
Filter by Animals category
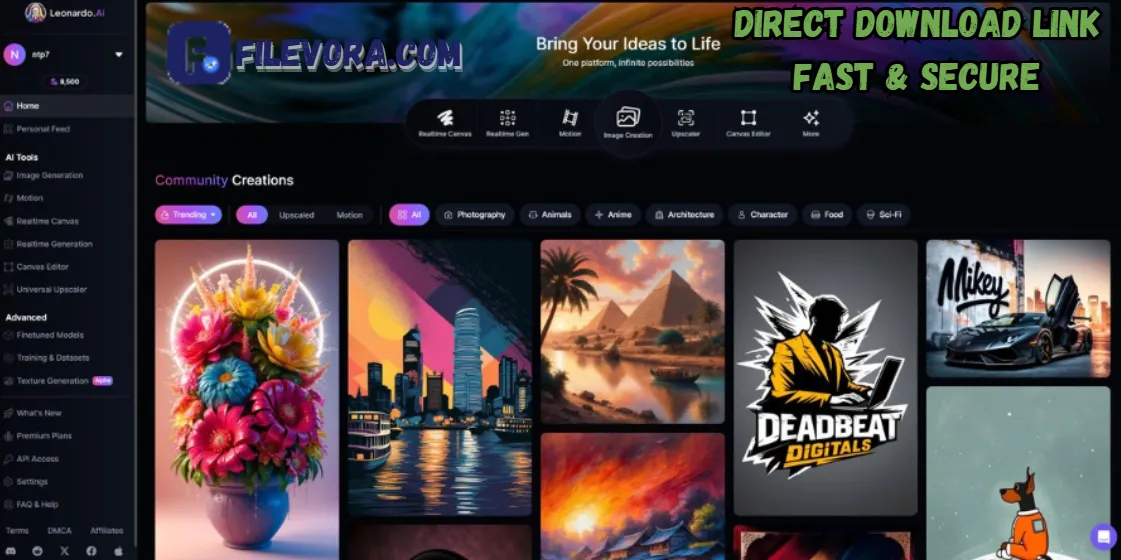tap(550, 215)
